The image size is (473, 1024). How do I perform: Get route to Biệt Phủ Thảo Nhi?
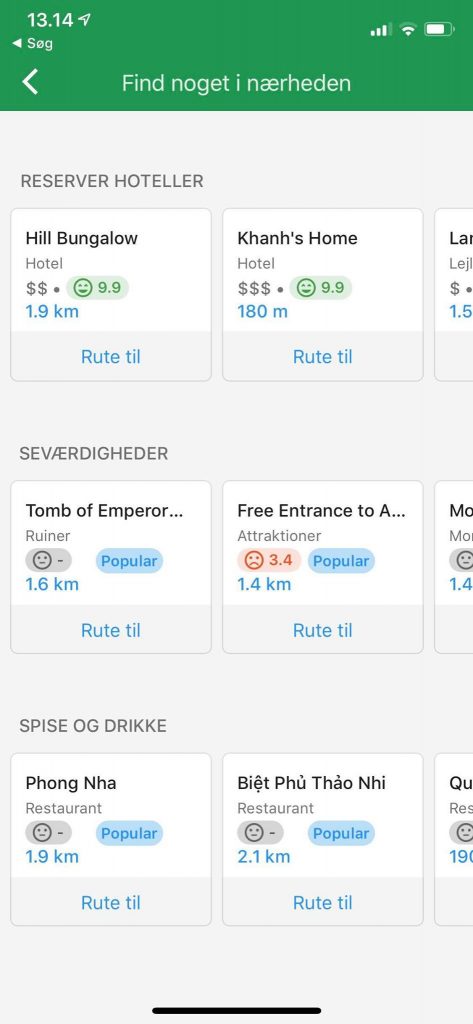323,903
